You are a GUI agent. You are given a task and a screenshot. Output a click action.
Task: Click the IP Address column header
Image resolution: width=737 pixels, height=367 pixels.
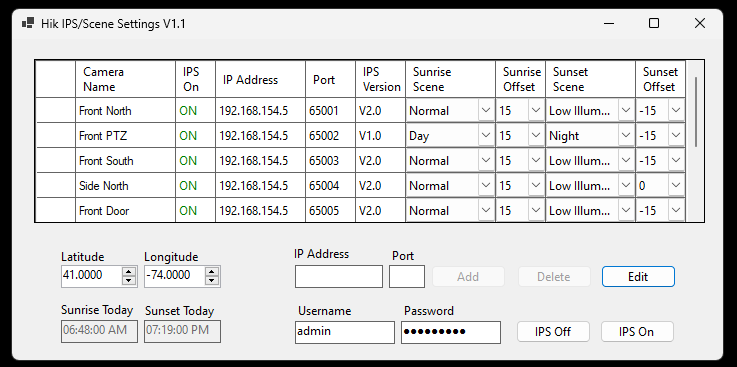(260, 79)
